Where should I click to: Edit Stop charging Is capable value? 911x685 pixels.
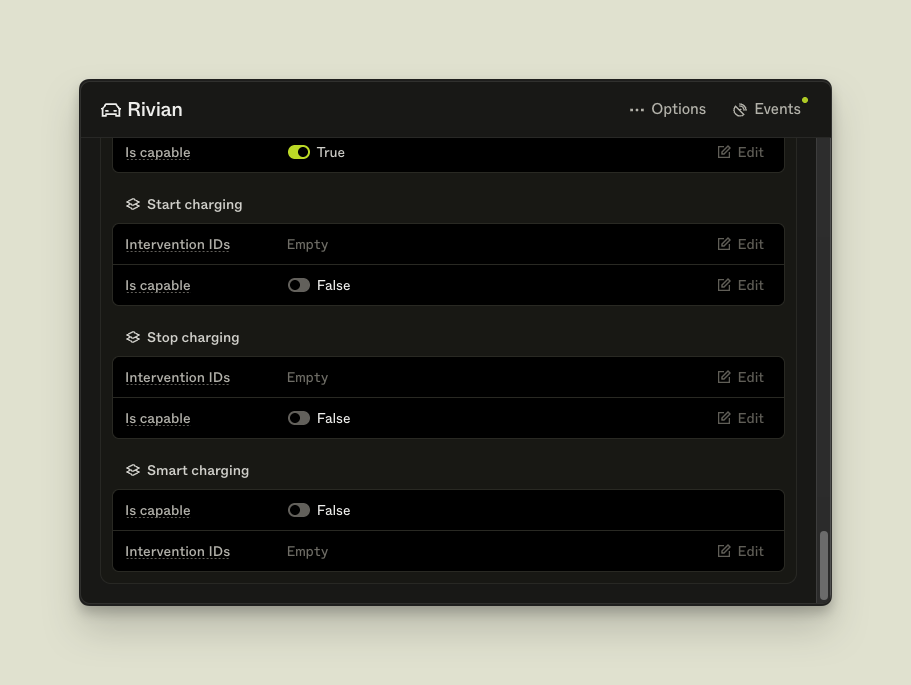[x=740, y=418]
